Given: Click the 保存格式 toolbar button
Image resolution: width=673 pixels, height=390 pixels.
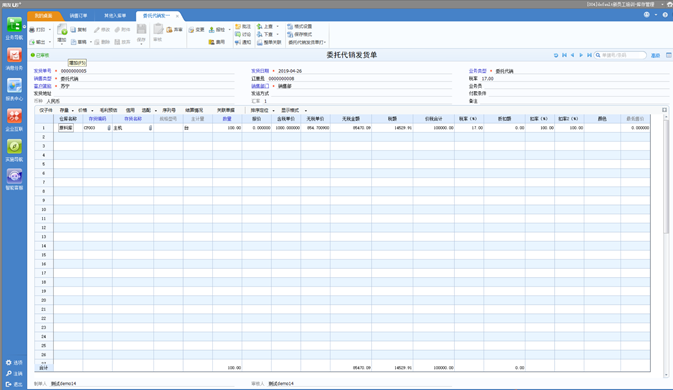Looking at the screenshot, I should coord(300,34).
